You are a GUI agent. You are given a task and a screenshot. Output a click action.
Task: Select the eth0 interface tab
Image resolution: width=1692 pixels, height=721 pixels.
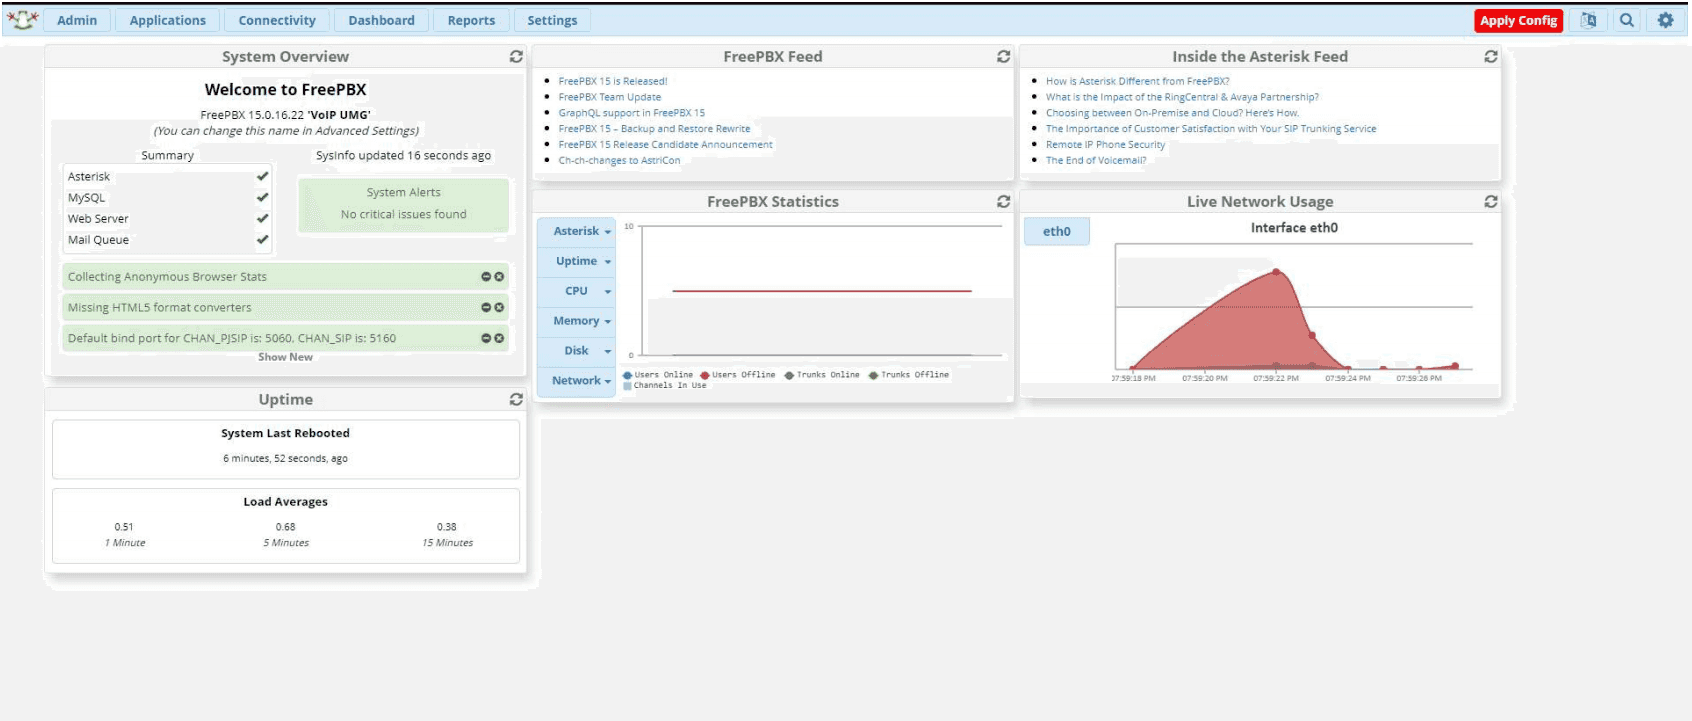point(1057,231)
